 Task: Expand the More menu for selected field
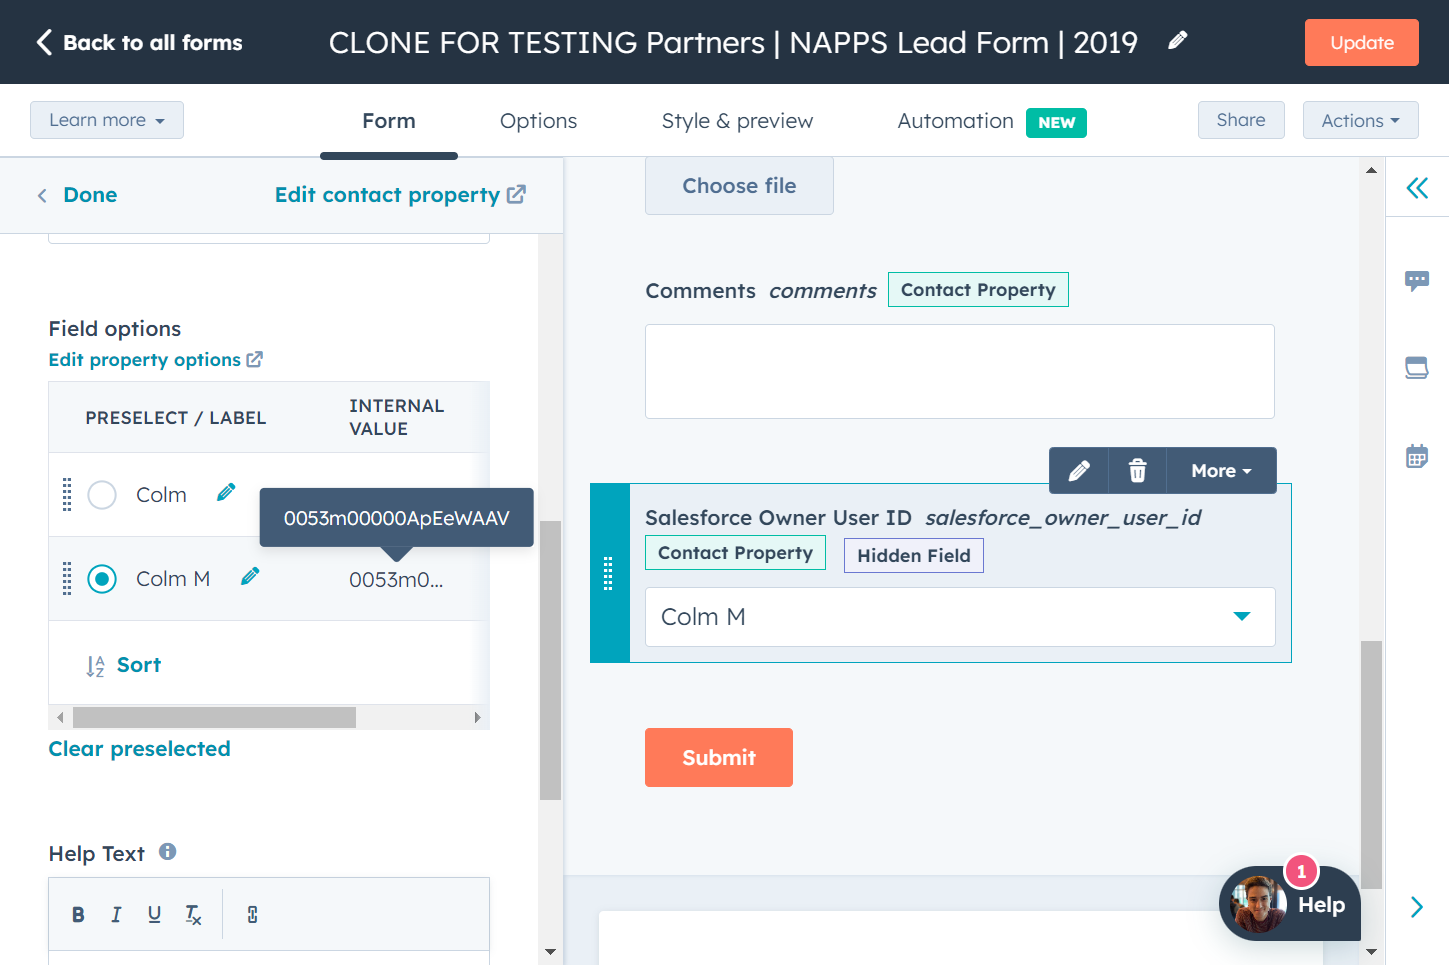[x=1221, y=471]
